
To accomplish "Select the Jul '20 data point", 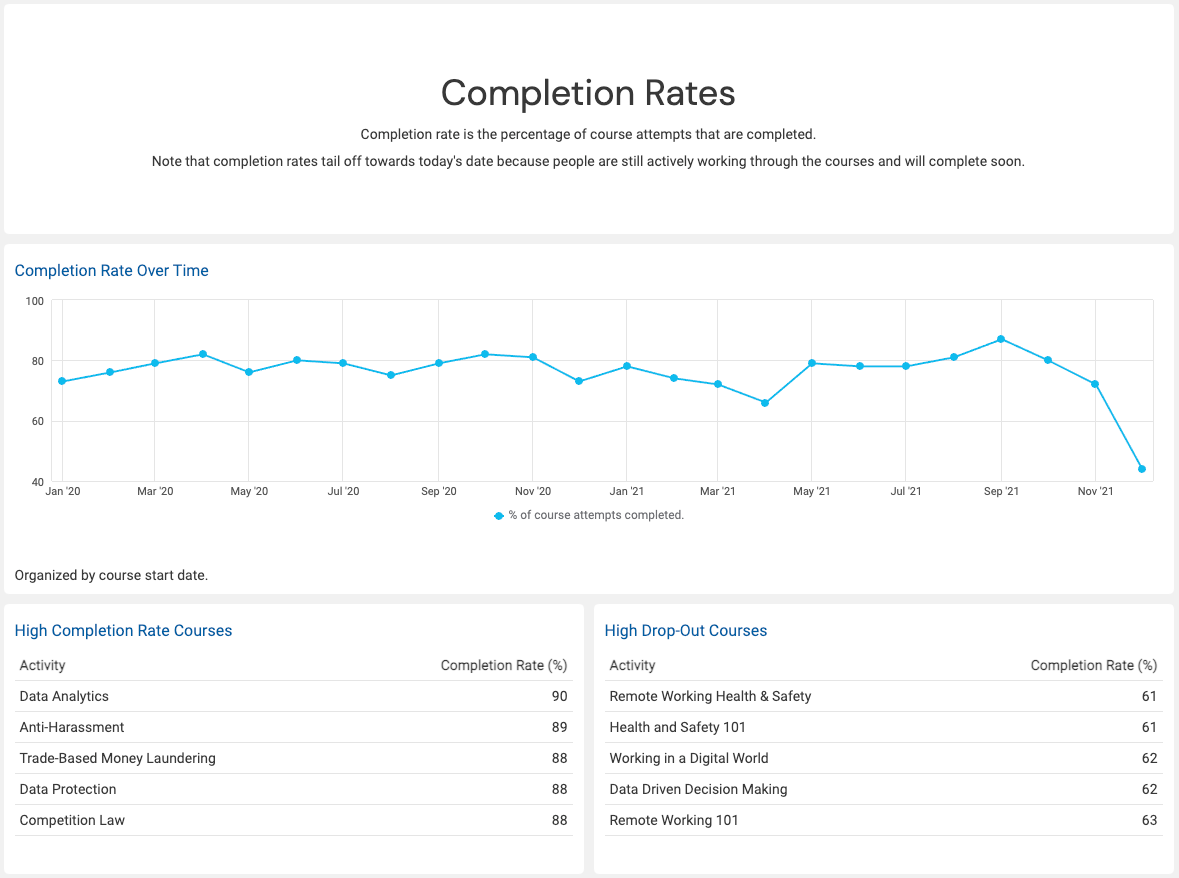I will (343, 363).
